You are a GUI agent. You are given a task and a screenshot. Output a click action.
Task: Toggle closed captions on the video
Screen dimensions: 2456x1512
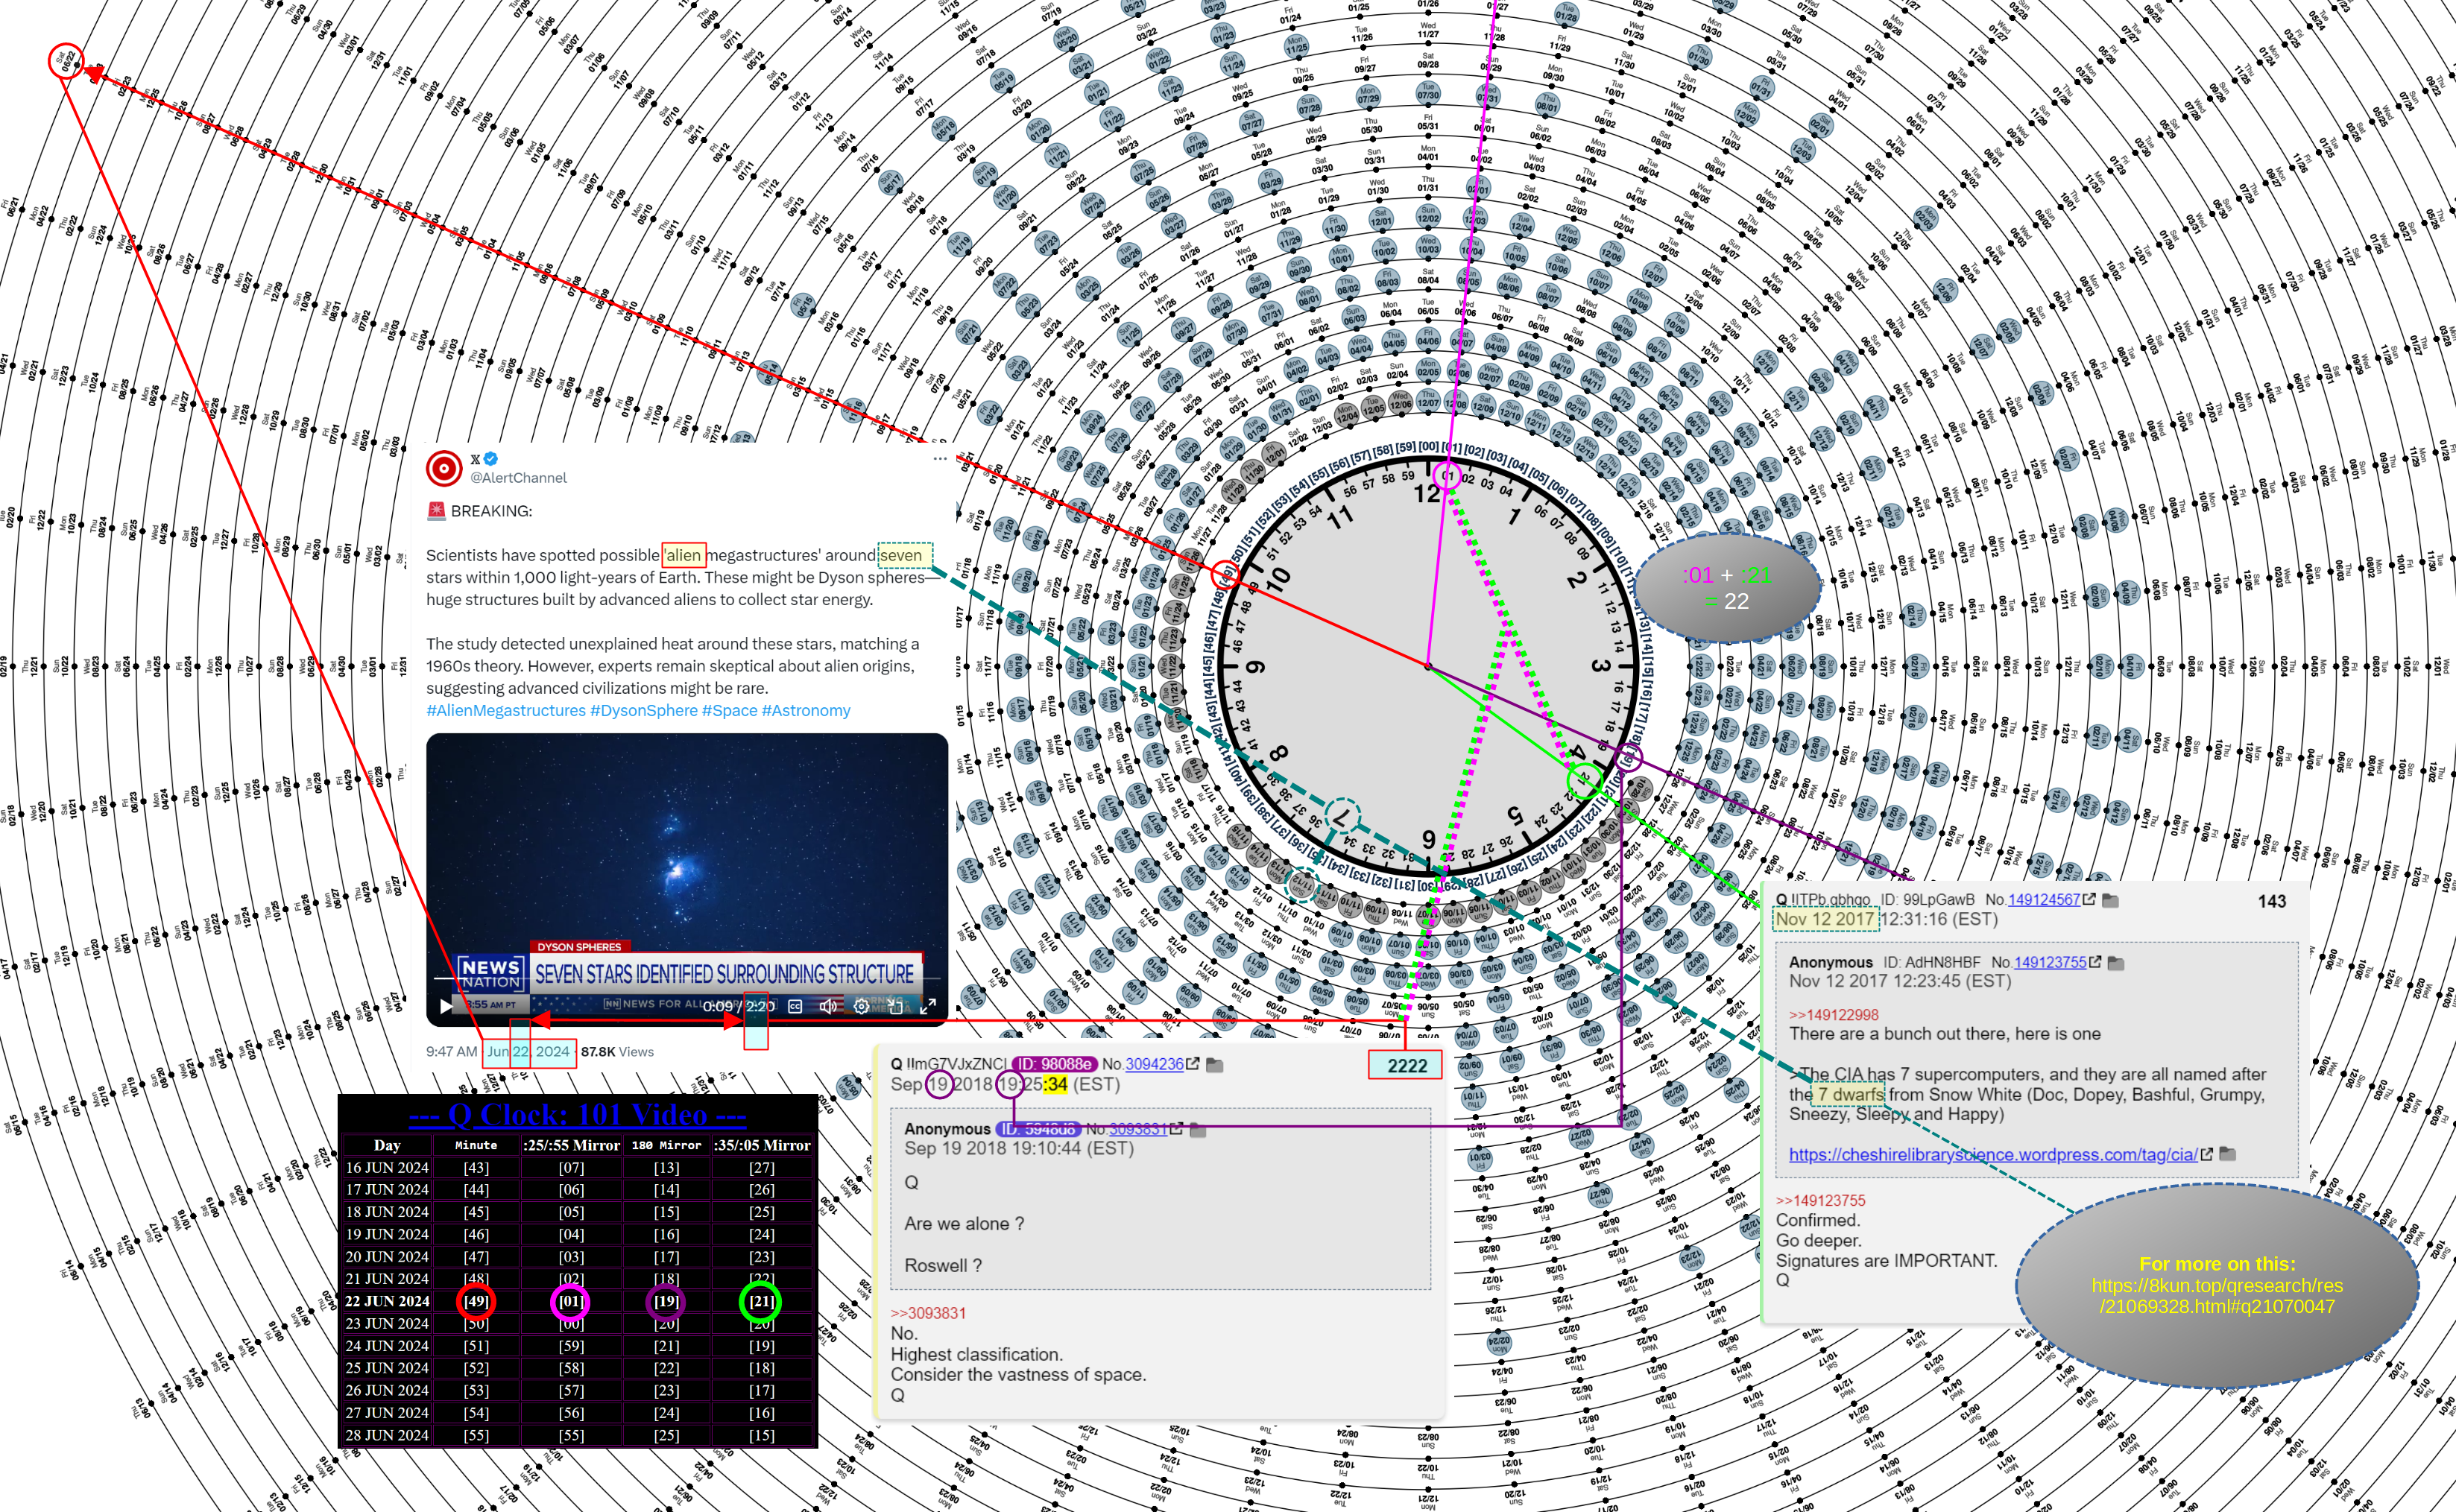click(795, 1006)
